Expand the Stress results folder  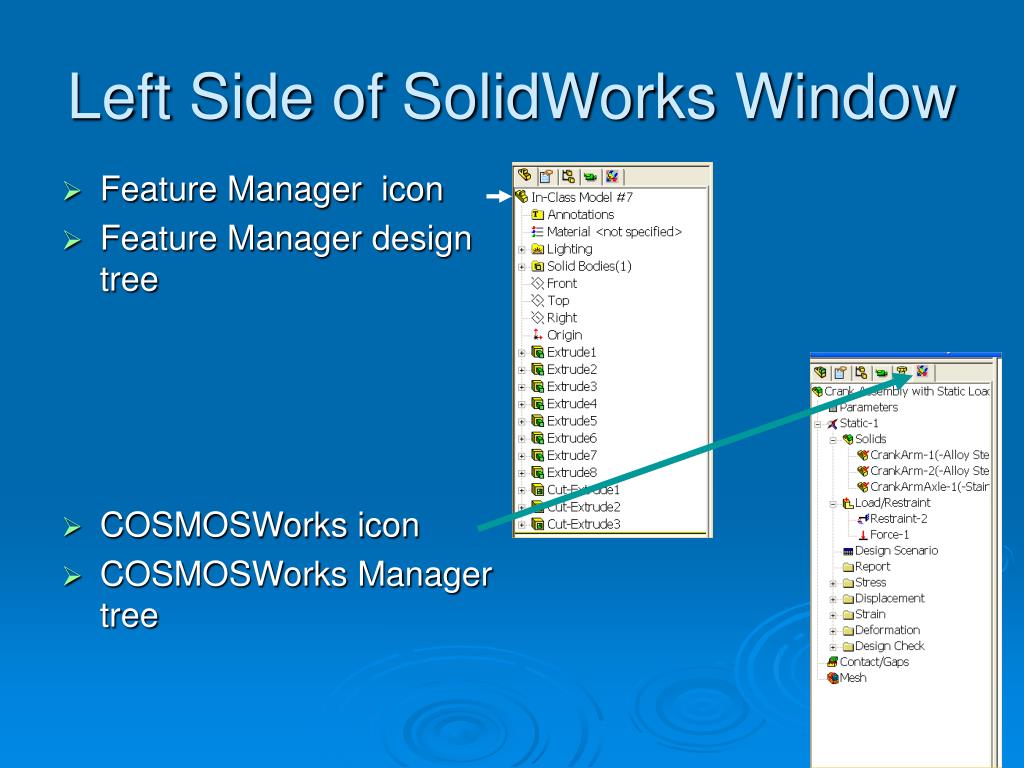(833, 583)
